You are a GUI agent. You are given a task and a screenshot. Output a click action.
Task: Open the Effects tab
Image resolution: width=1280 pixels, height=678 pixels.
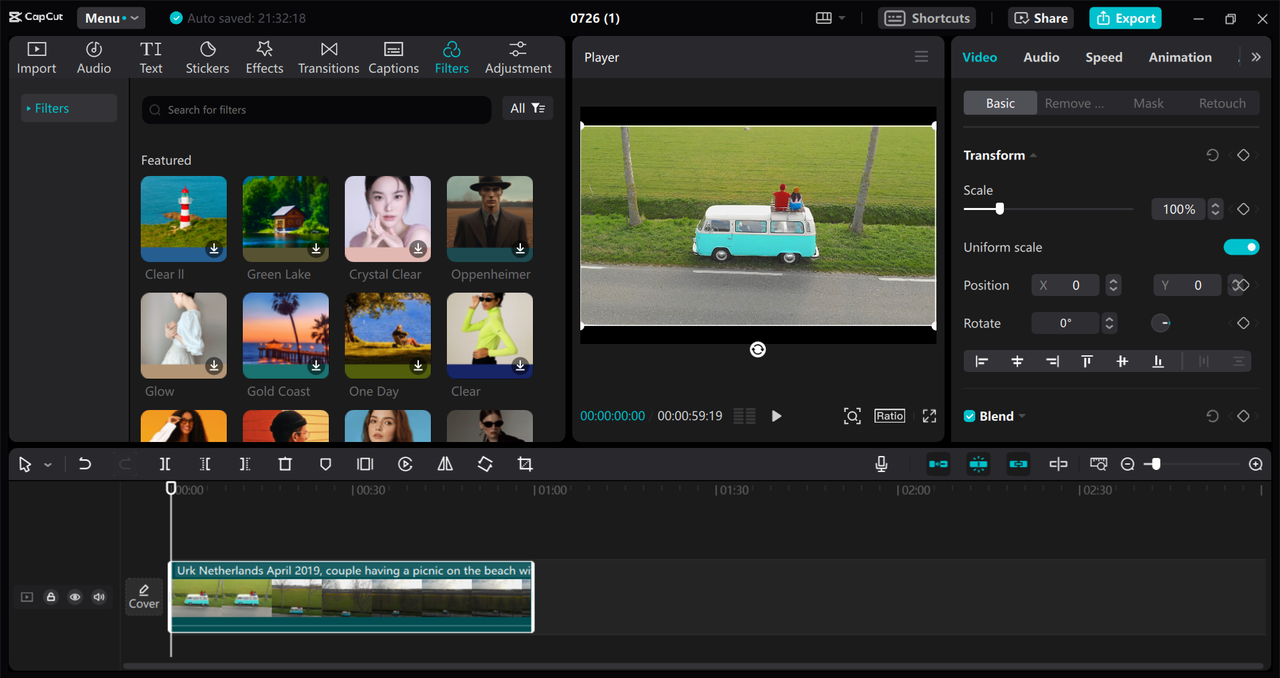click(264, 58)
